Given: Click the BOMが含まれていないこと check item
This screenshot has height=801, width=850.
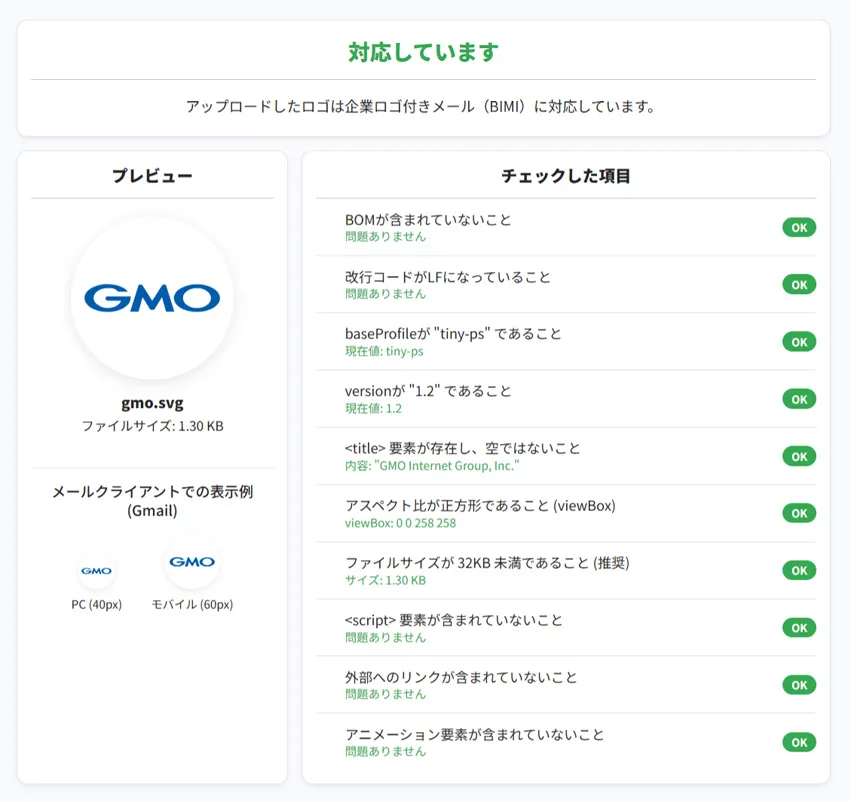Looking at the screenshot, I should coord(428,219).
